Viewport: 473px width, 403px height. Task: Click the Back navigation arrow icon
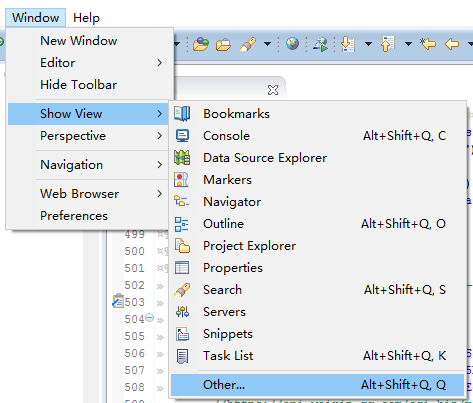(452, 44)
